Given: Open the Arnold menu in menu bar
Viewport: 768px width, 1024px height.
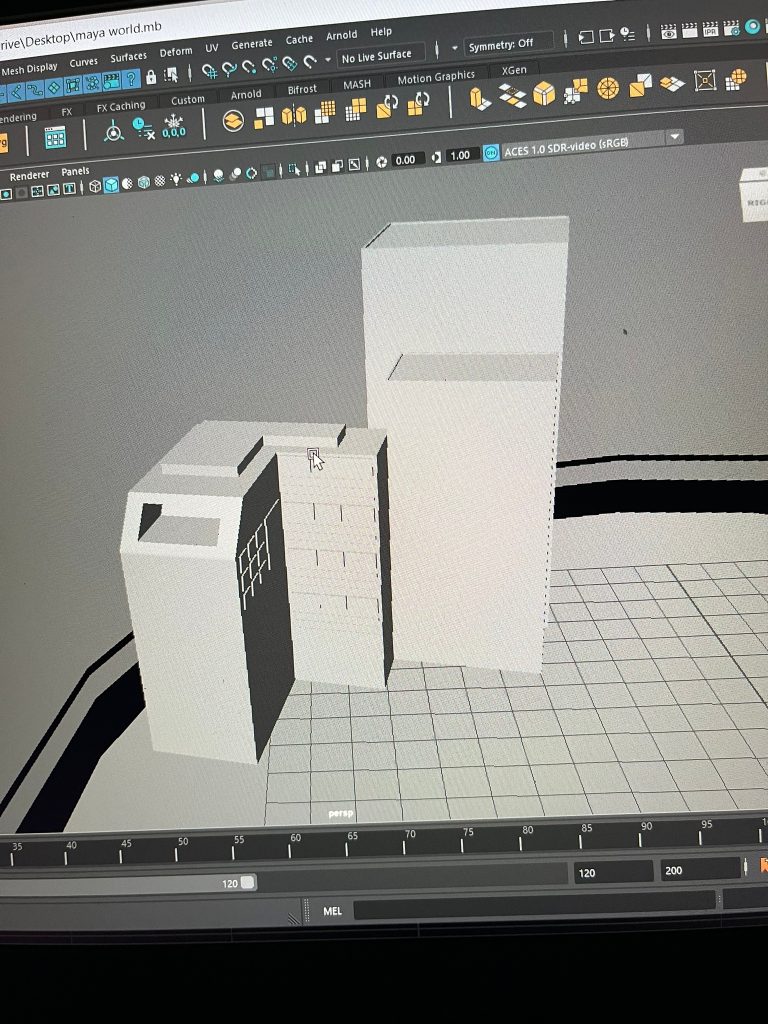Looking at the screenshot, I should tap(342, 35).
